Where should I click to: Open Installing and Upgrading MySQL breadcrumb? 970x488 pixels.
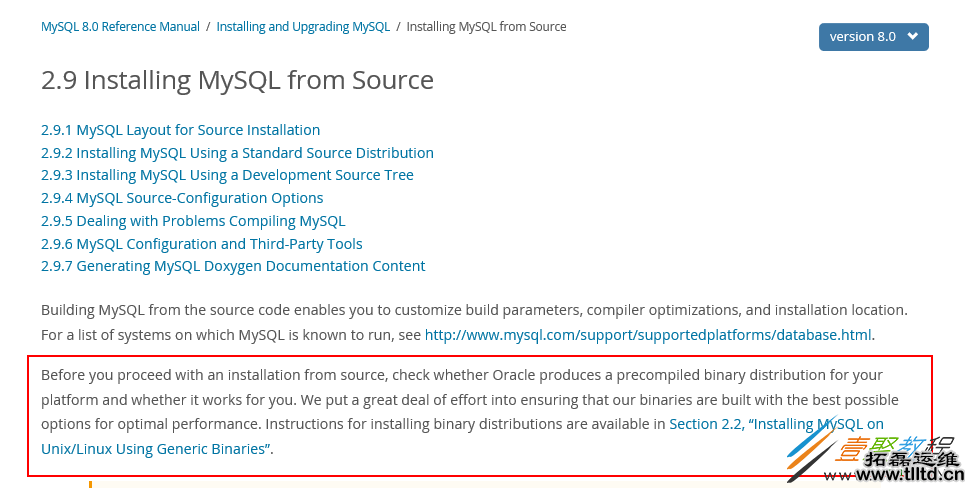click(x=303, y=27)
